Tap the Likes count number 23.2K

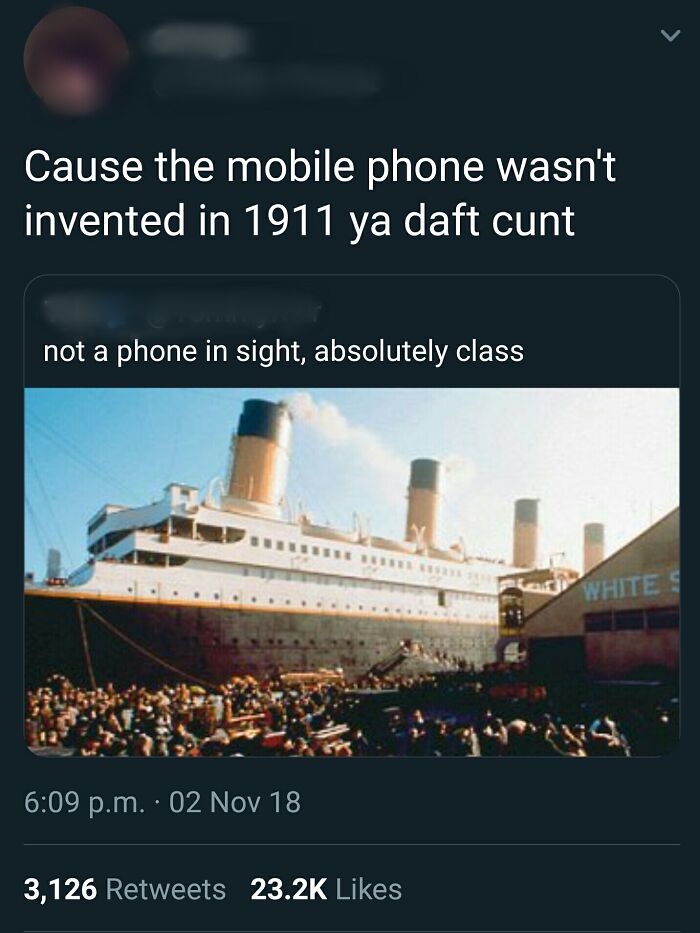(x=289, y=890)
